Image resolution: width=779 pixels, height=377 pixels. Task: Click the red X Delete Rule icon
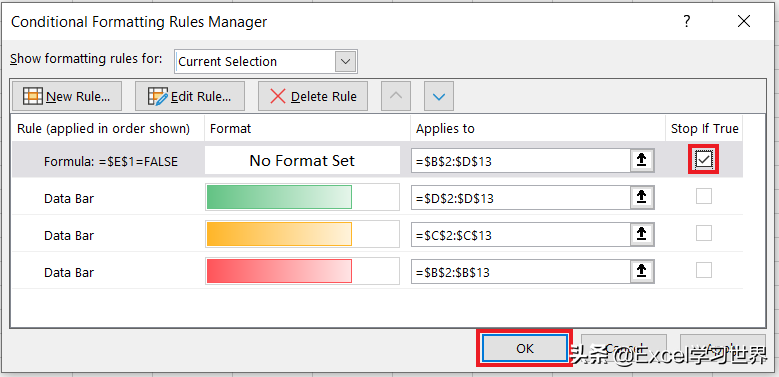tap(278, 96)
